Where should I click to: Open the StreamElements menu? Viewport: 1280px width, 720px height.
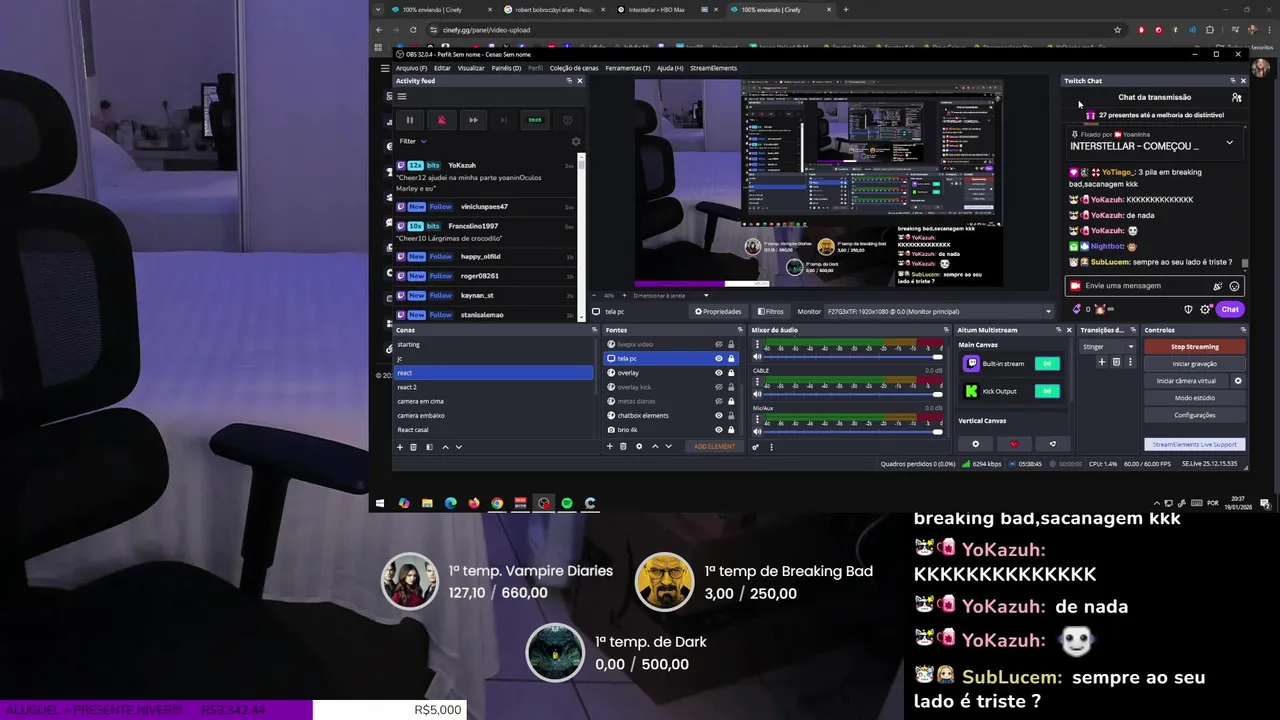pyautogui.click(x=713, y=68)
